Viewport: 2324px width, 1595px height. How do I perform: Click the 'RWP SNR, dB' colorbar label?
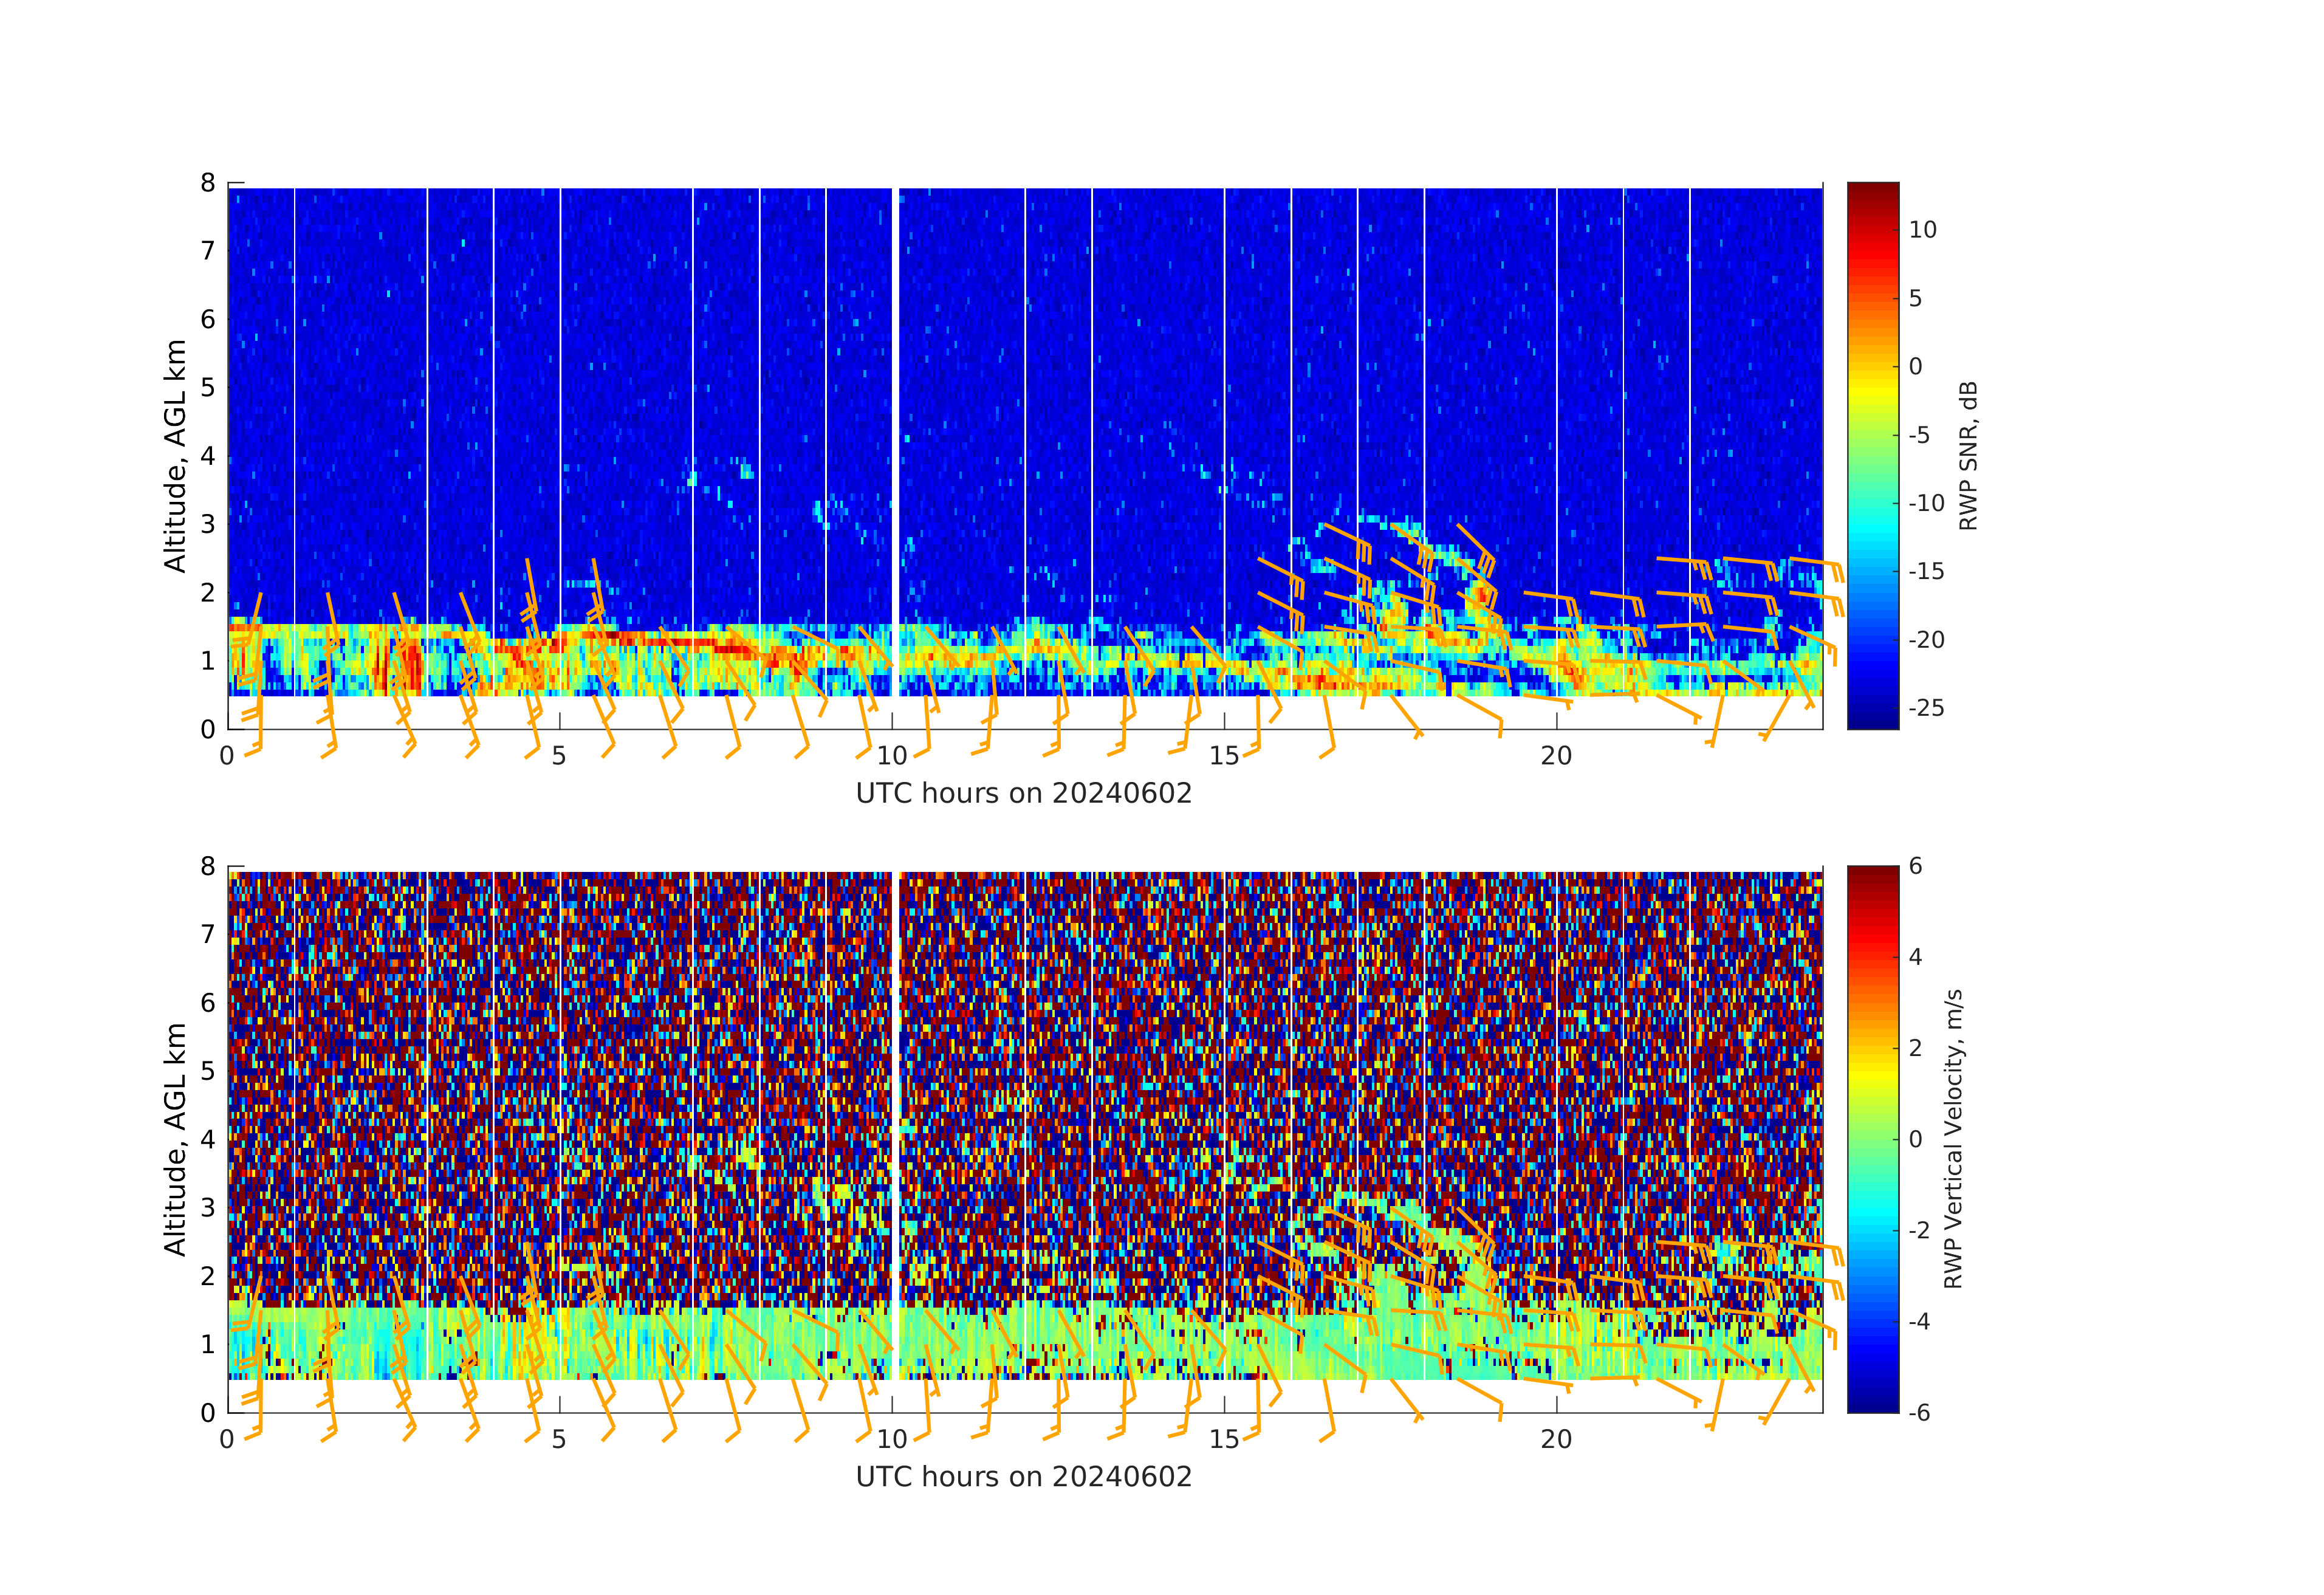(1968, 455)
